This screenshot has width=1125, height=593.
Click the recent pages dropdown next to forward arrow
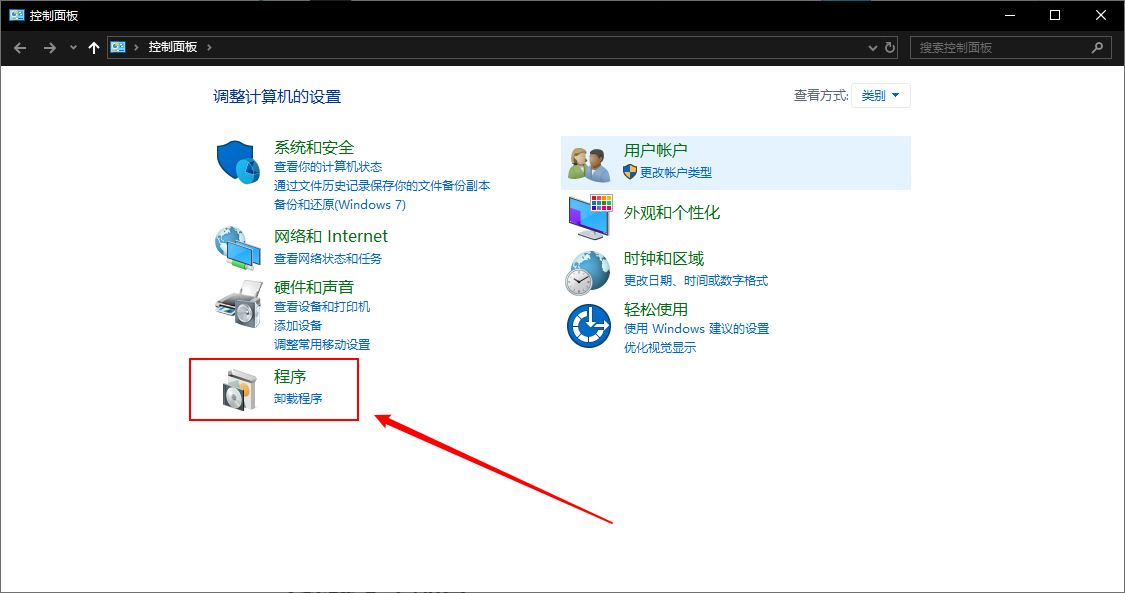click(73, 46)
